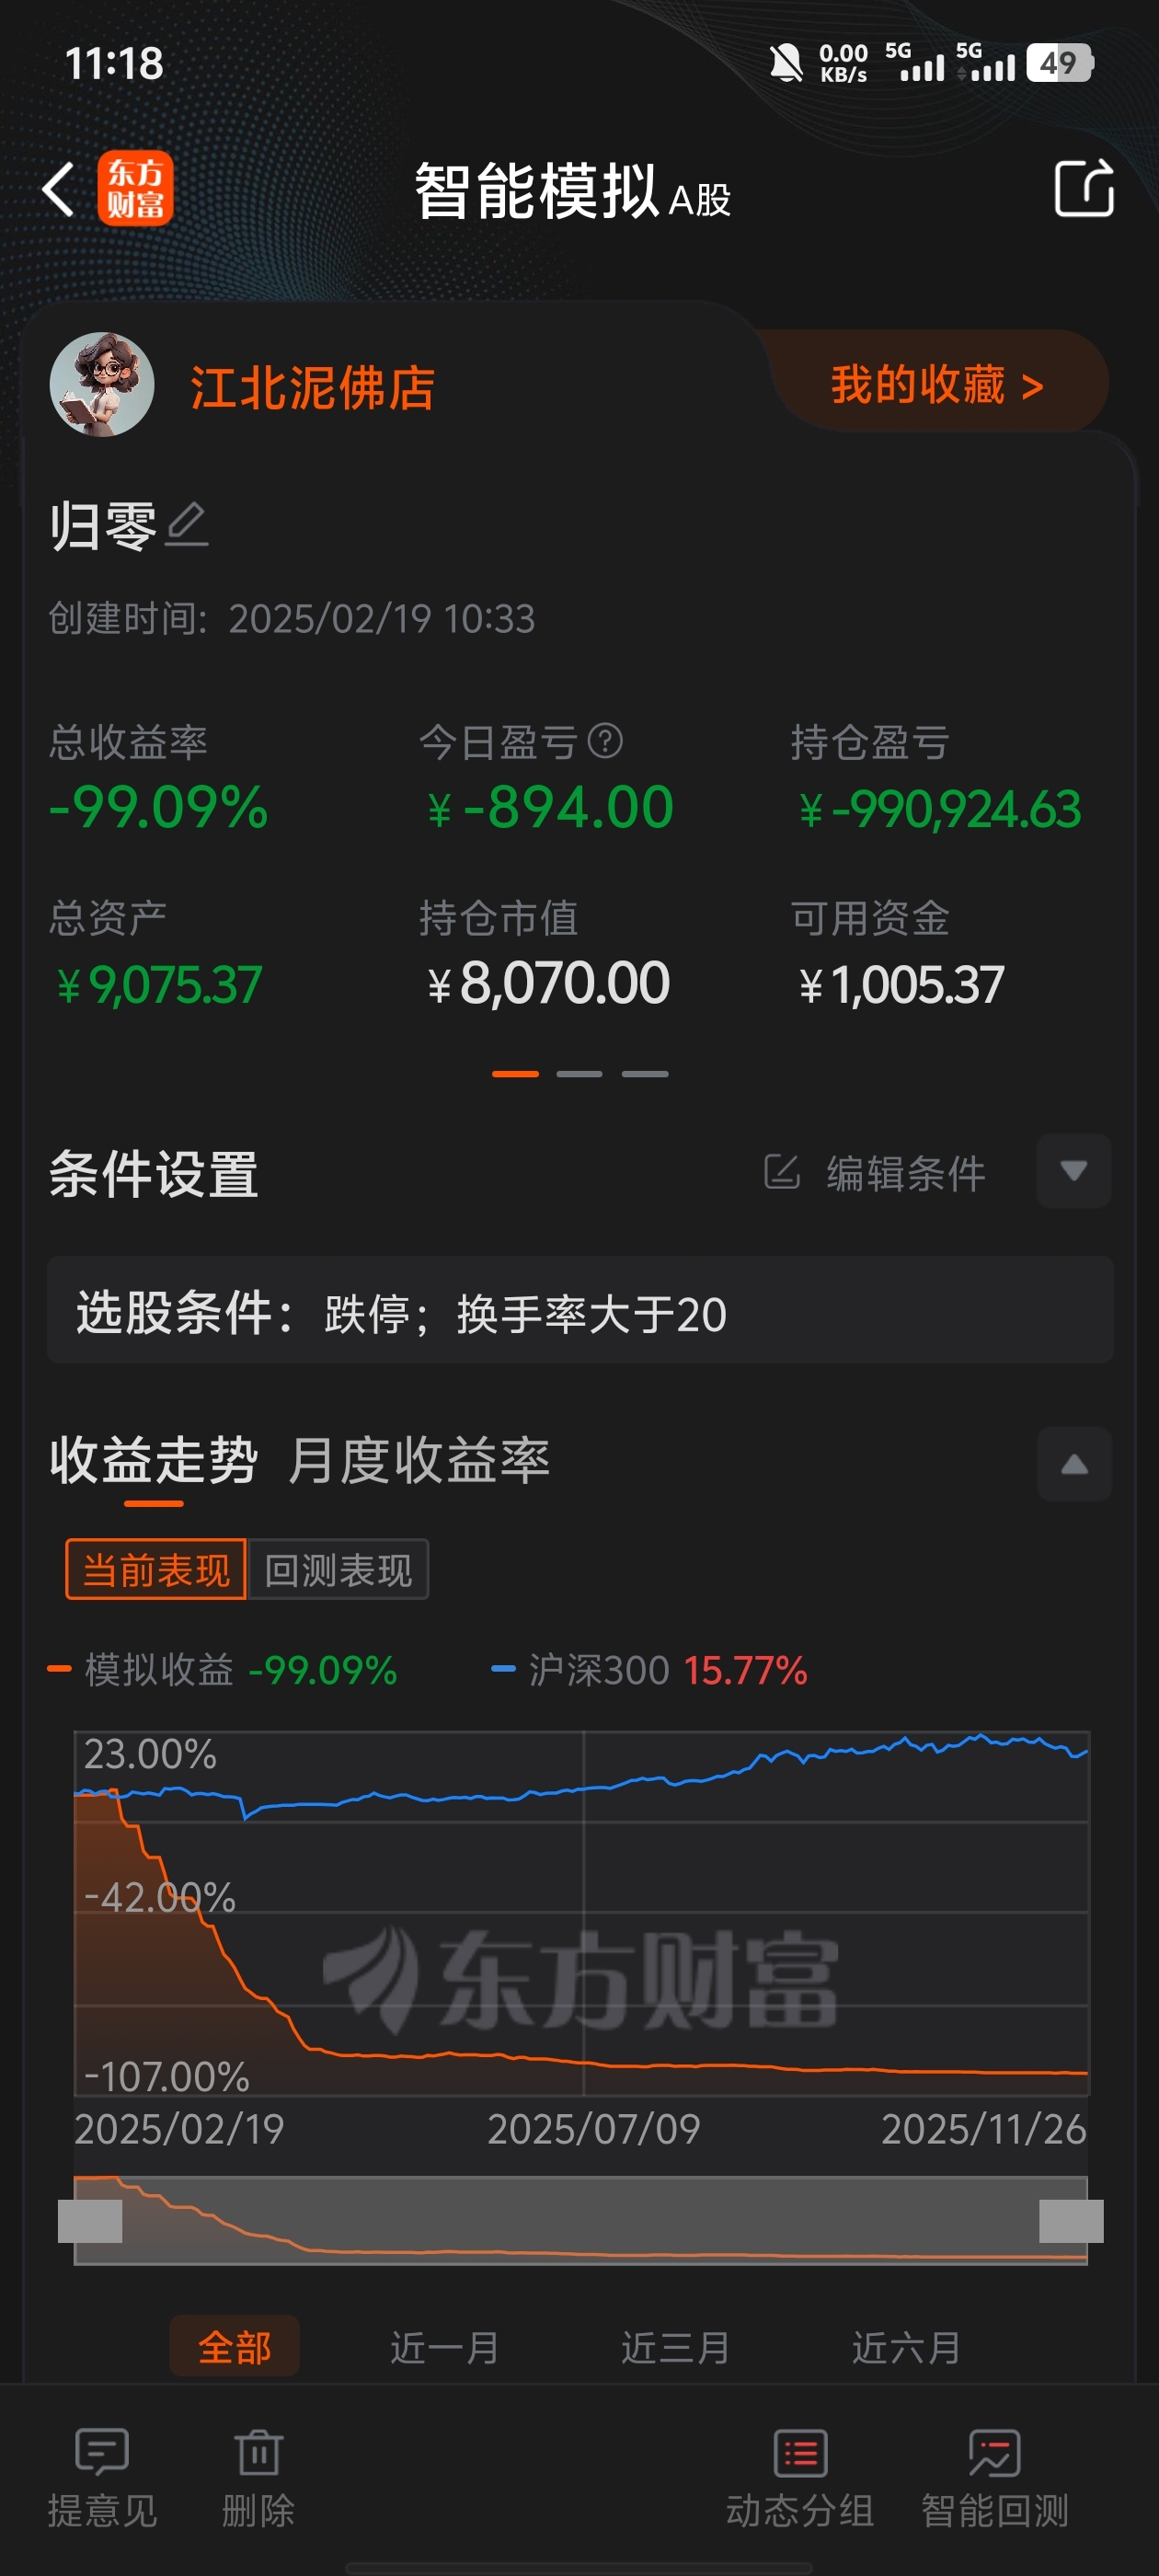
Task: Expand the 条件设置 dropdown arrow
Action: click(1073, 1171)
